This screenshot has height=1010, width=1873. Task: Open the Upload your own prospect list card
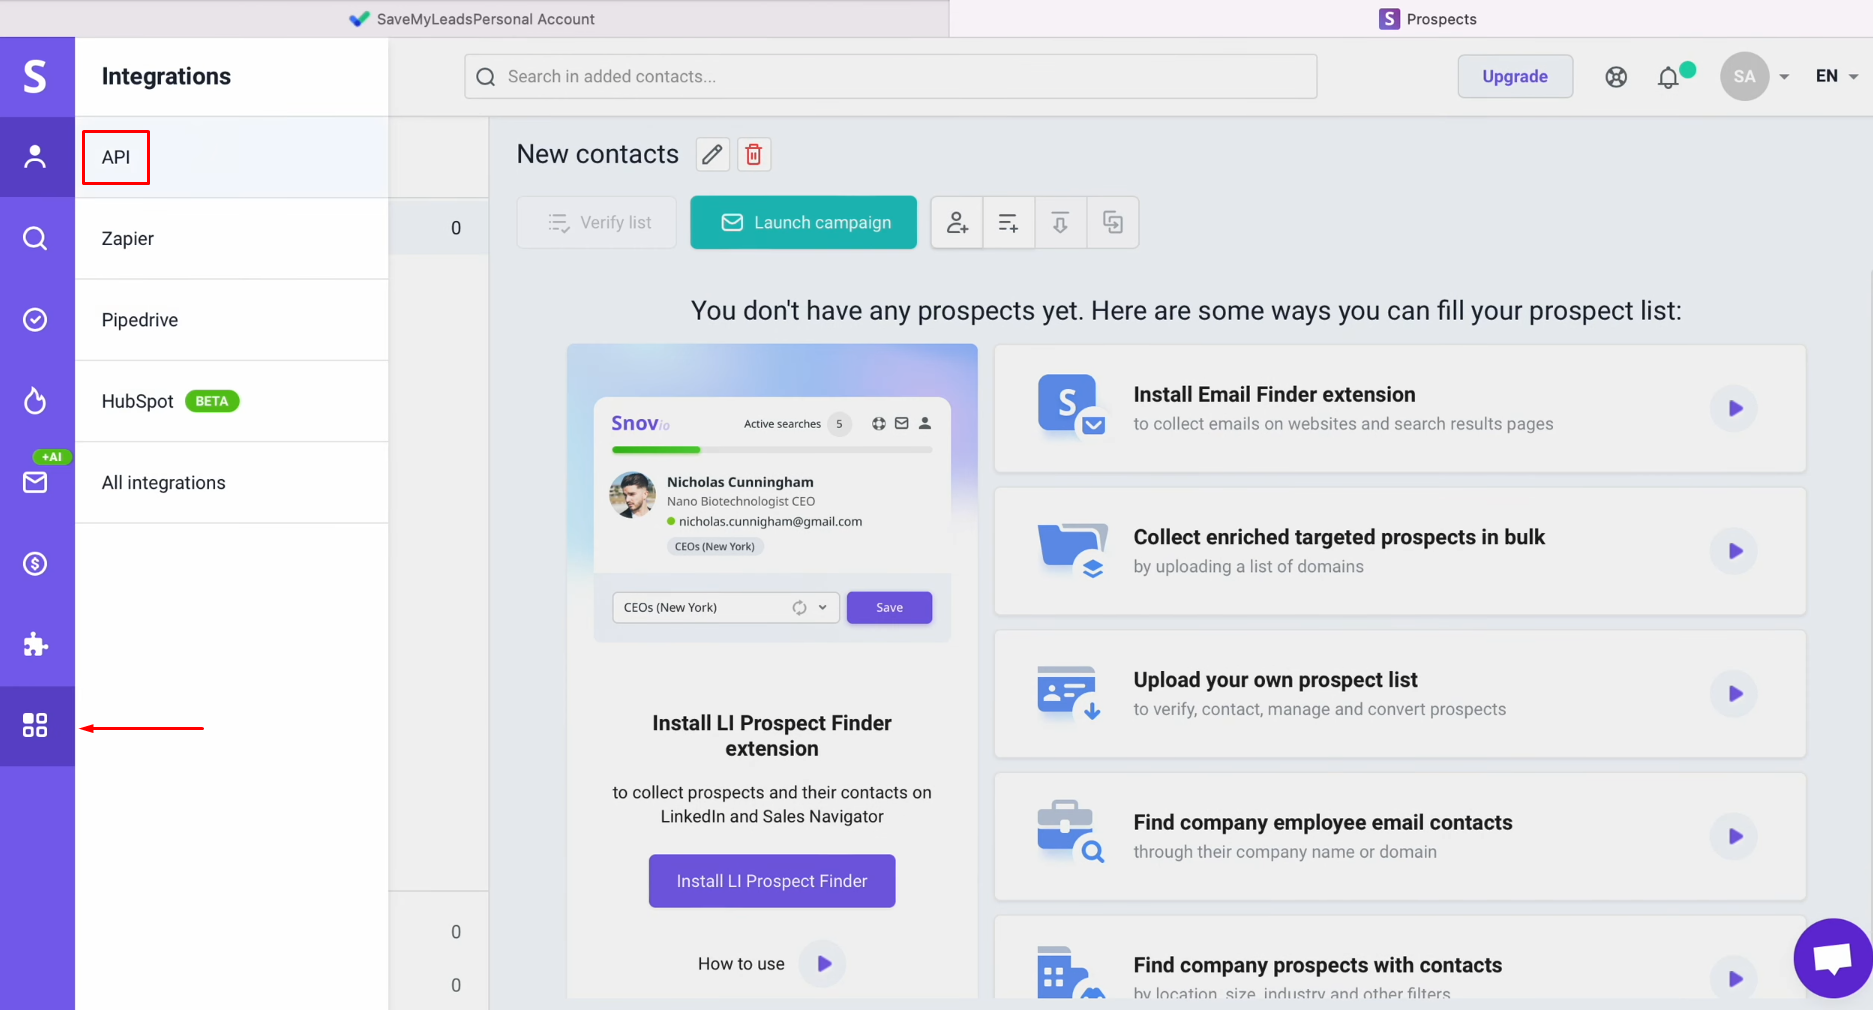click(1400, 694)
